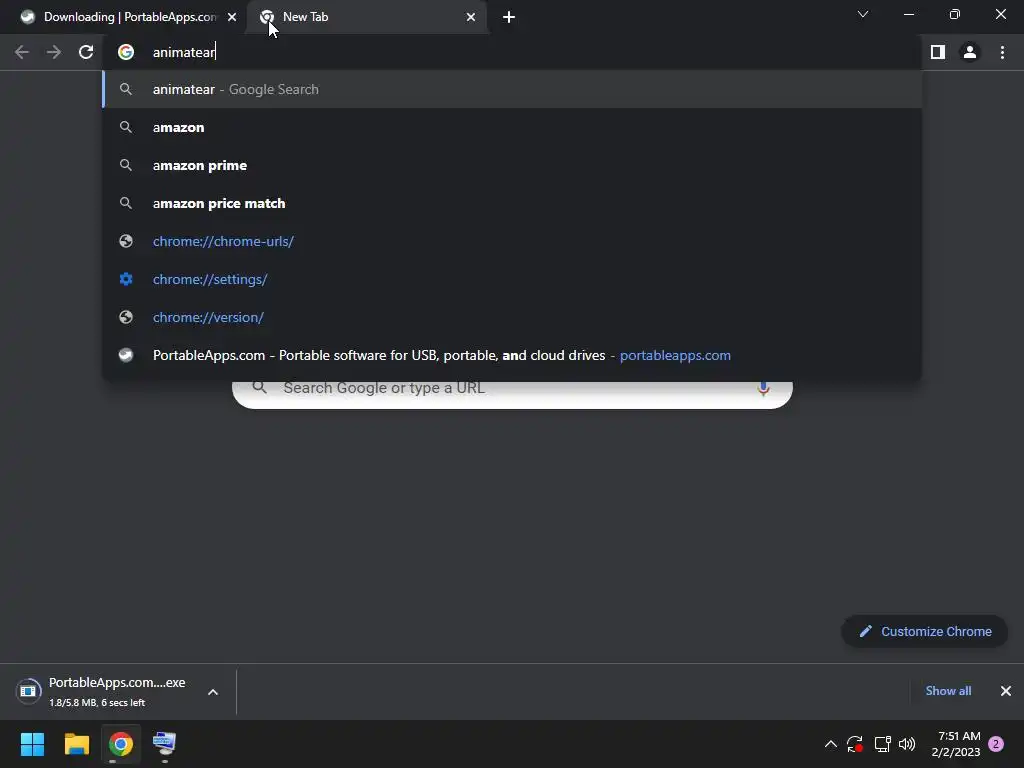Choose the amazon search suggestion
The image size is (1024, 768).
pyautogui.click(x=512, y=127)
